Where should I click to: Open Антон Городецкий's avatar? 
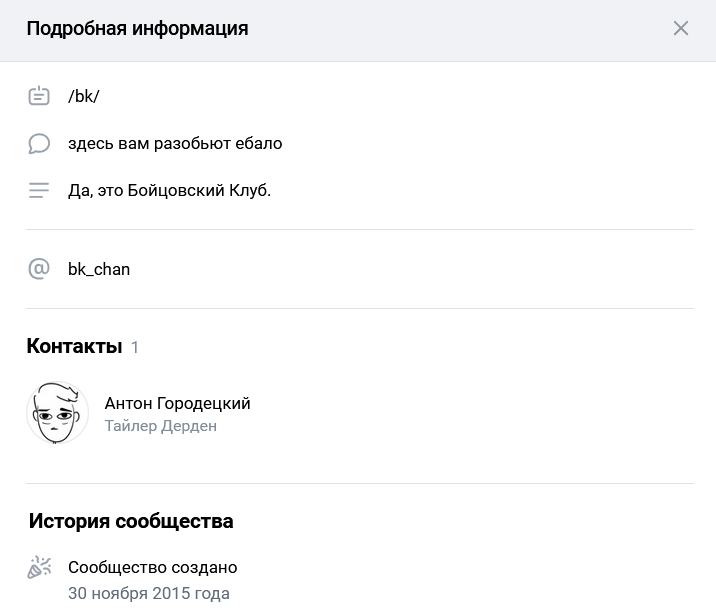(x=58, y=413)
